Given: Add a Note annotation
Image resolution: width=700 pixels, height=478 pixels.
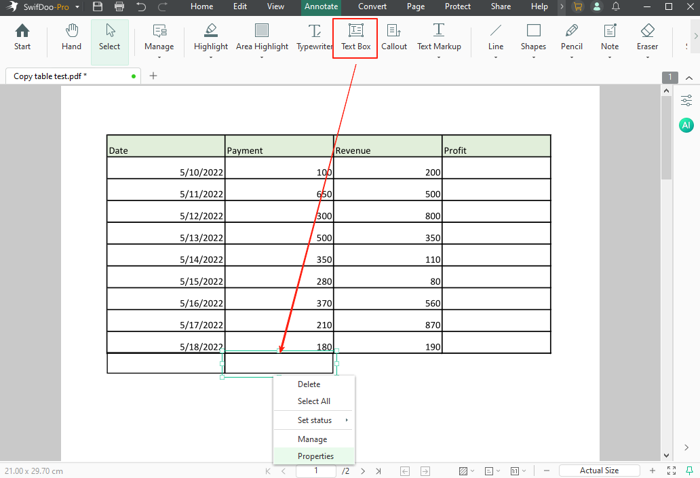Looking at the screenshot, I should coord(609,37).
